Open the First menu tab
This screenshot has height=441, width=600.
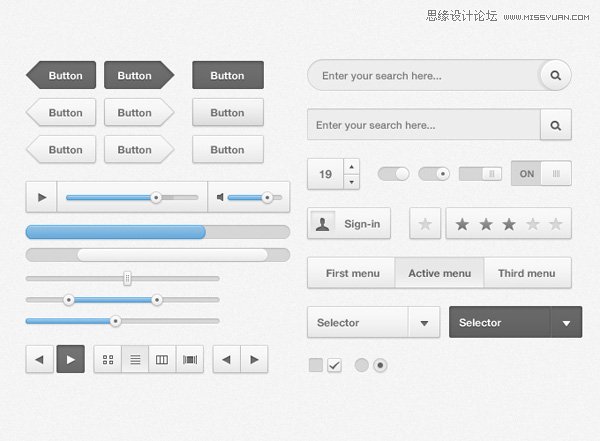[351, 273]
